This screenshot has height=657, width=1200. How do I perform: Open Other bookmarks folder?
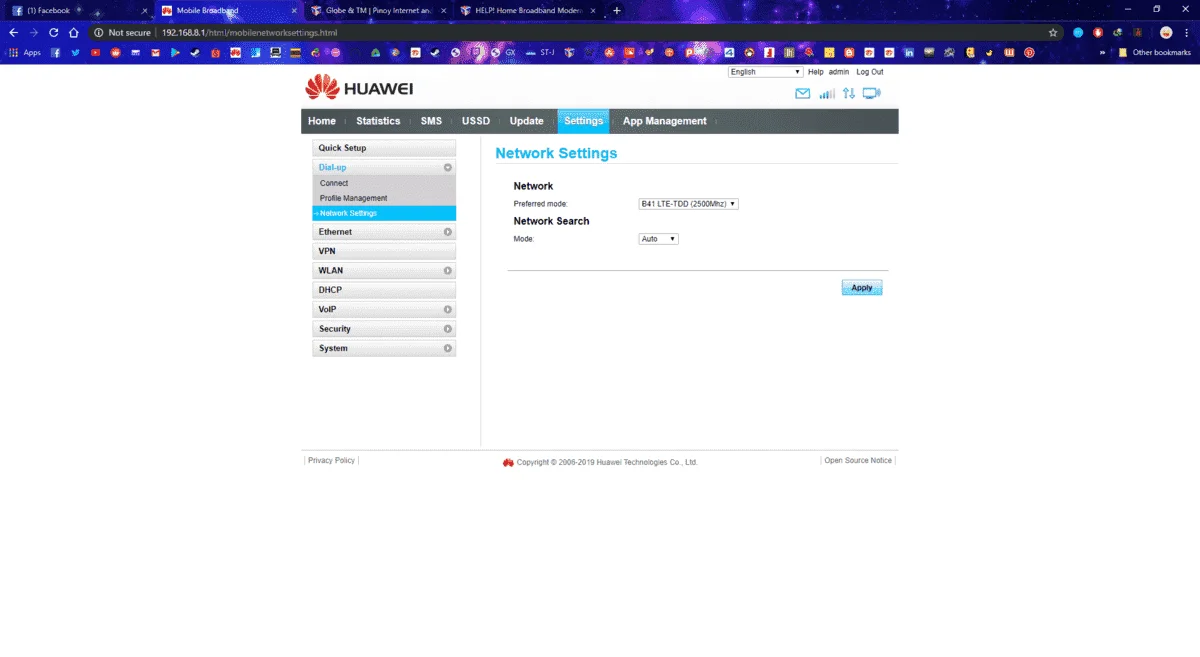click(1155, 52)
